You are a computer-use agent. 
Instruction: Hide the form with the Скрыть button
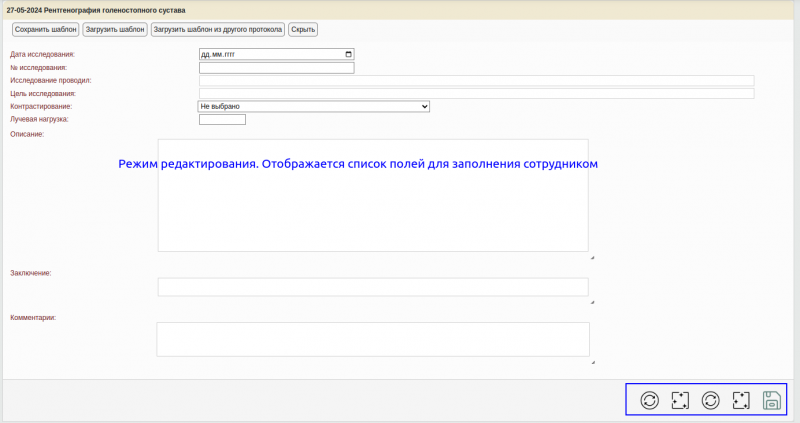tap(303, 29)
